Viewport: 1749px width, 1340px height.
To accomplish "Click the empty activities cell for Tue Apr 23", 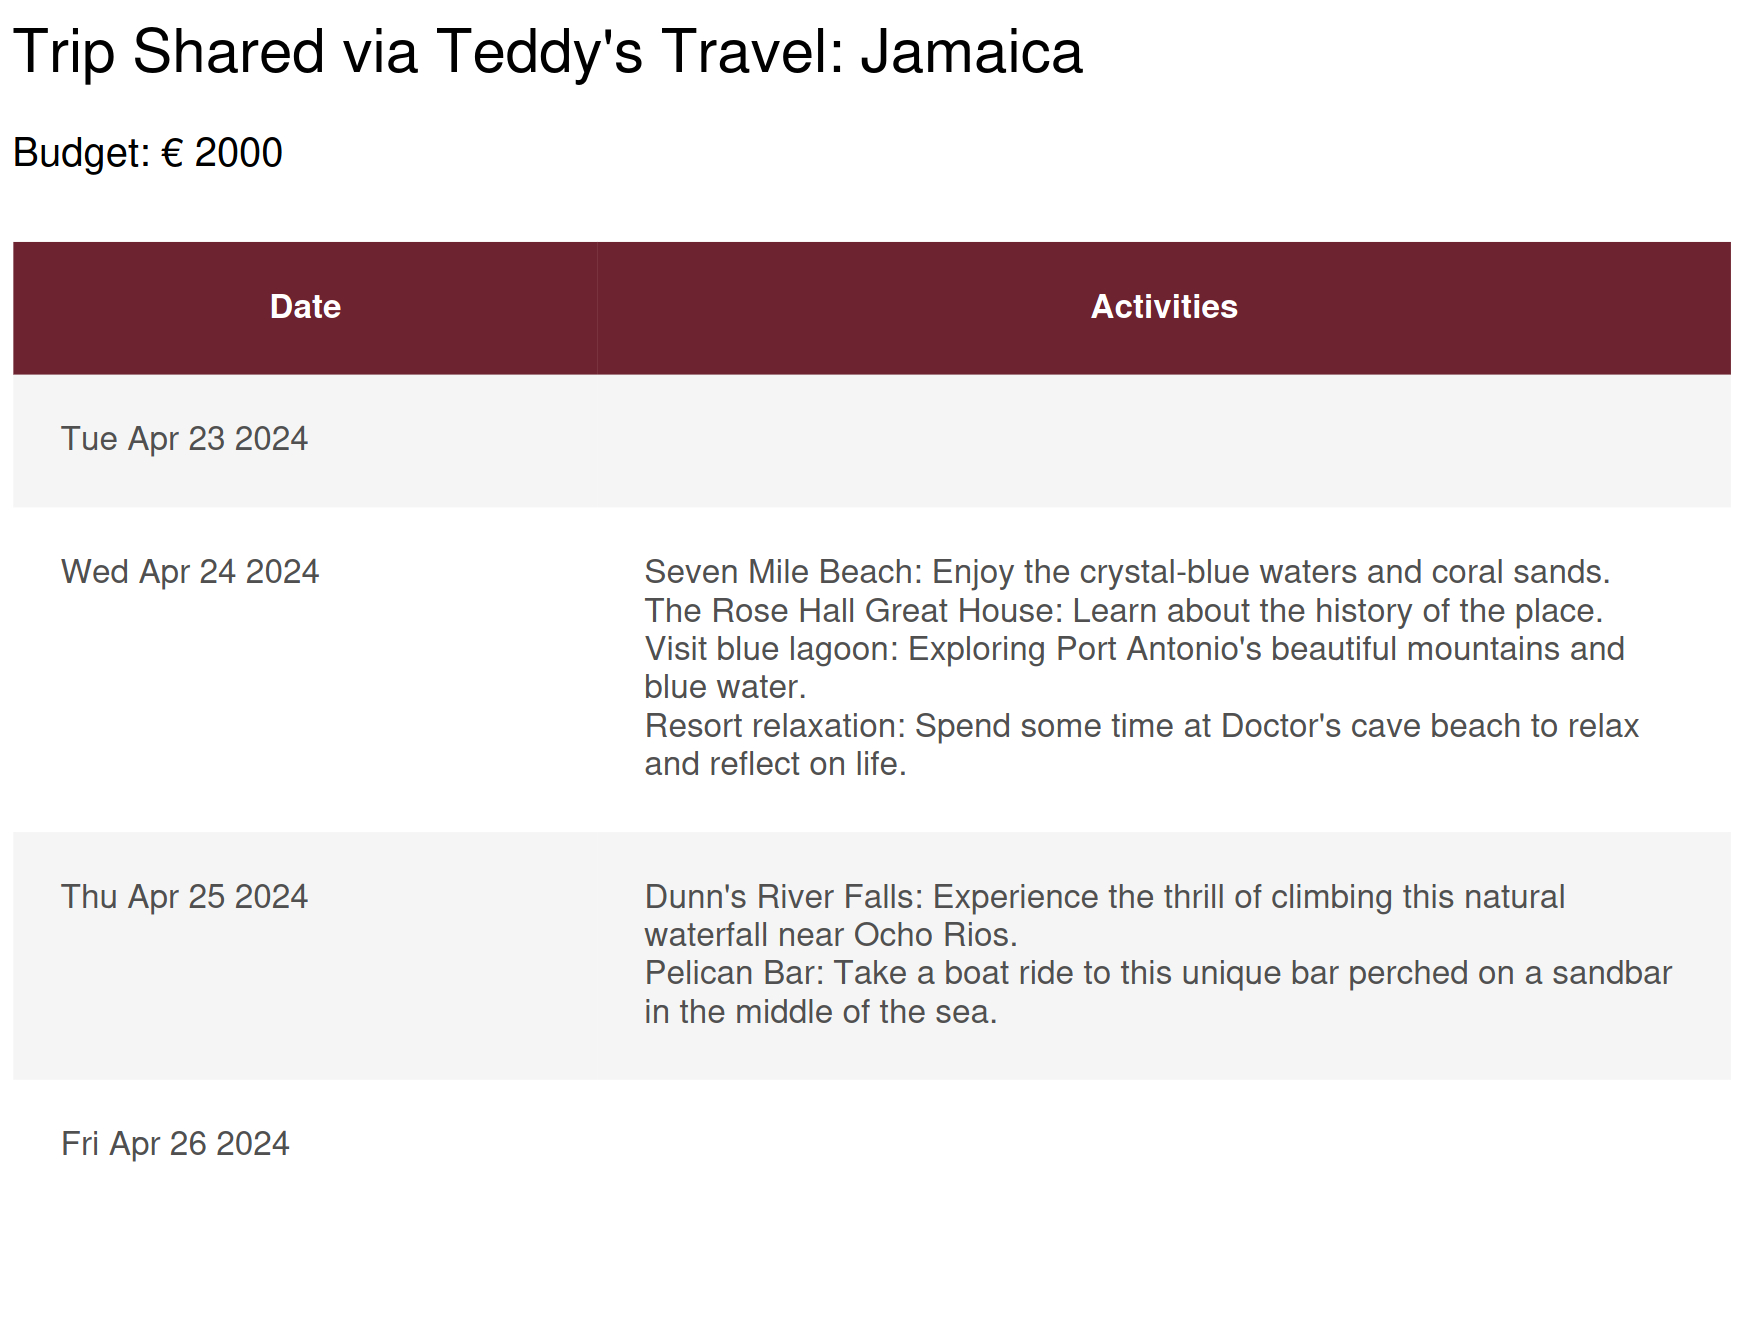I will (x=1163, y=440).
